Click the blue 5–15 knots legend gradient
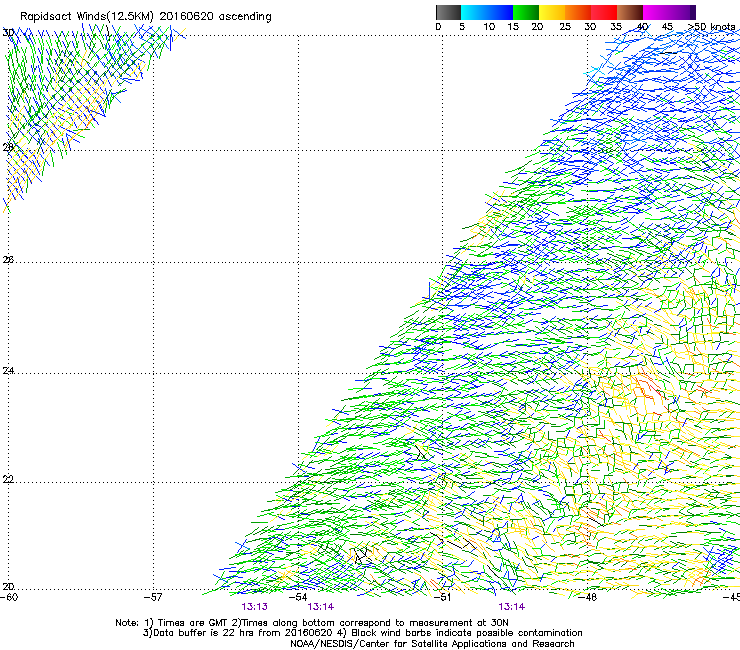The image size is (740, 650). click(487, 12)
